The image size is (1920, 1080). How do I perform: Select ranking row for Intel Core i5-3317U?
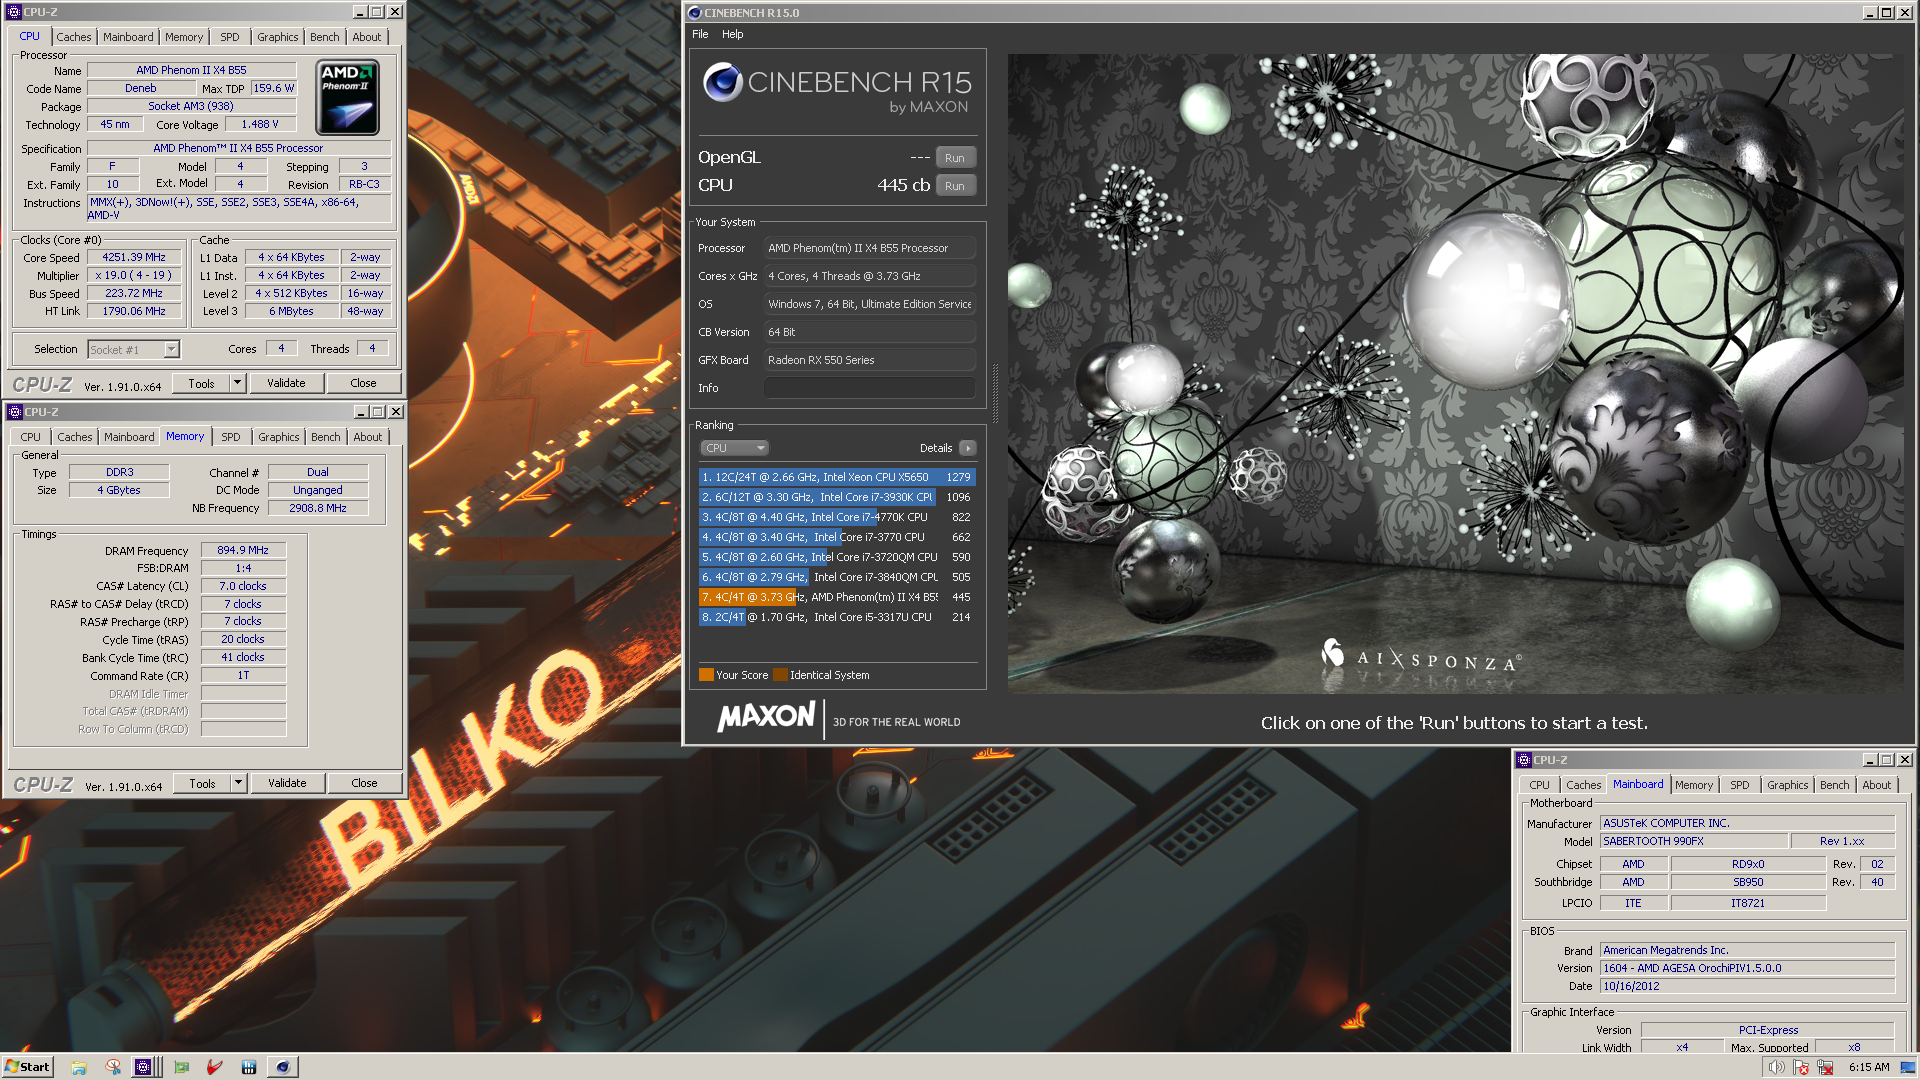point(836,617)
